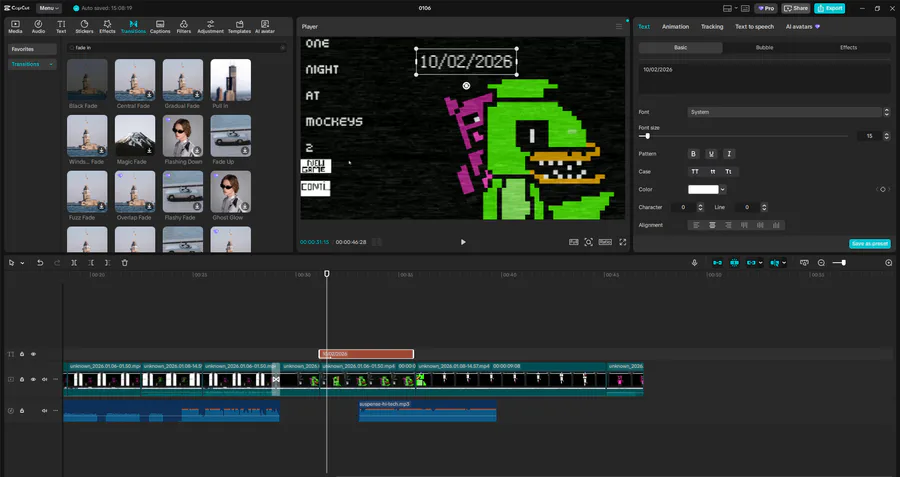
Task: Open the Effects library panel
Action: click(x=107, y=26)
